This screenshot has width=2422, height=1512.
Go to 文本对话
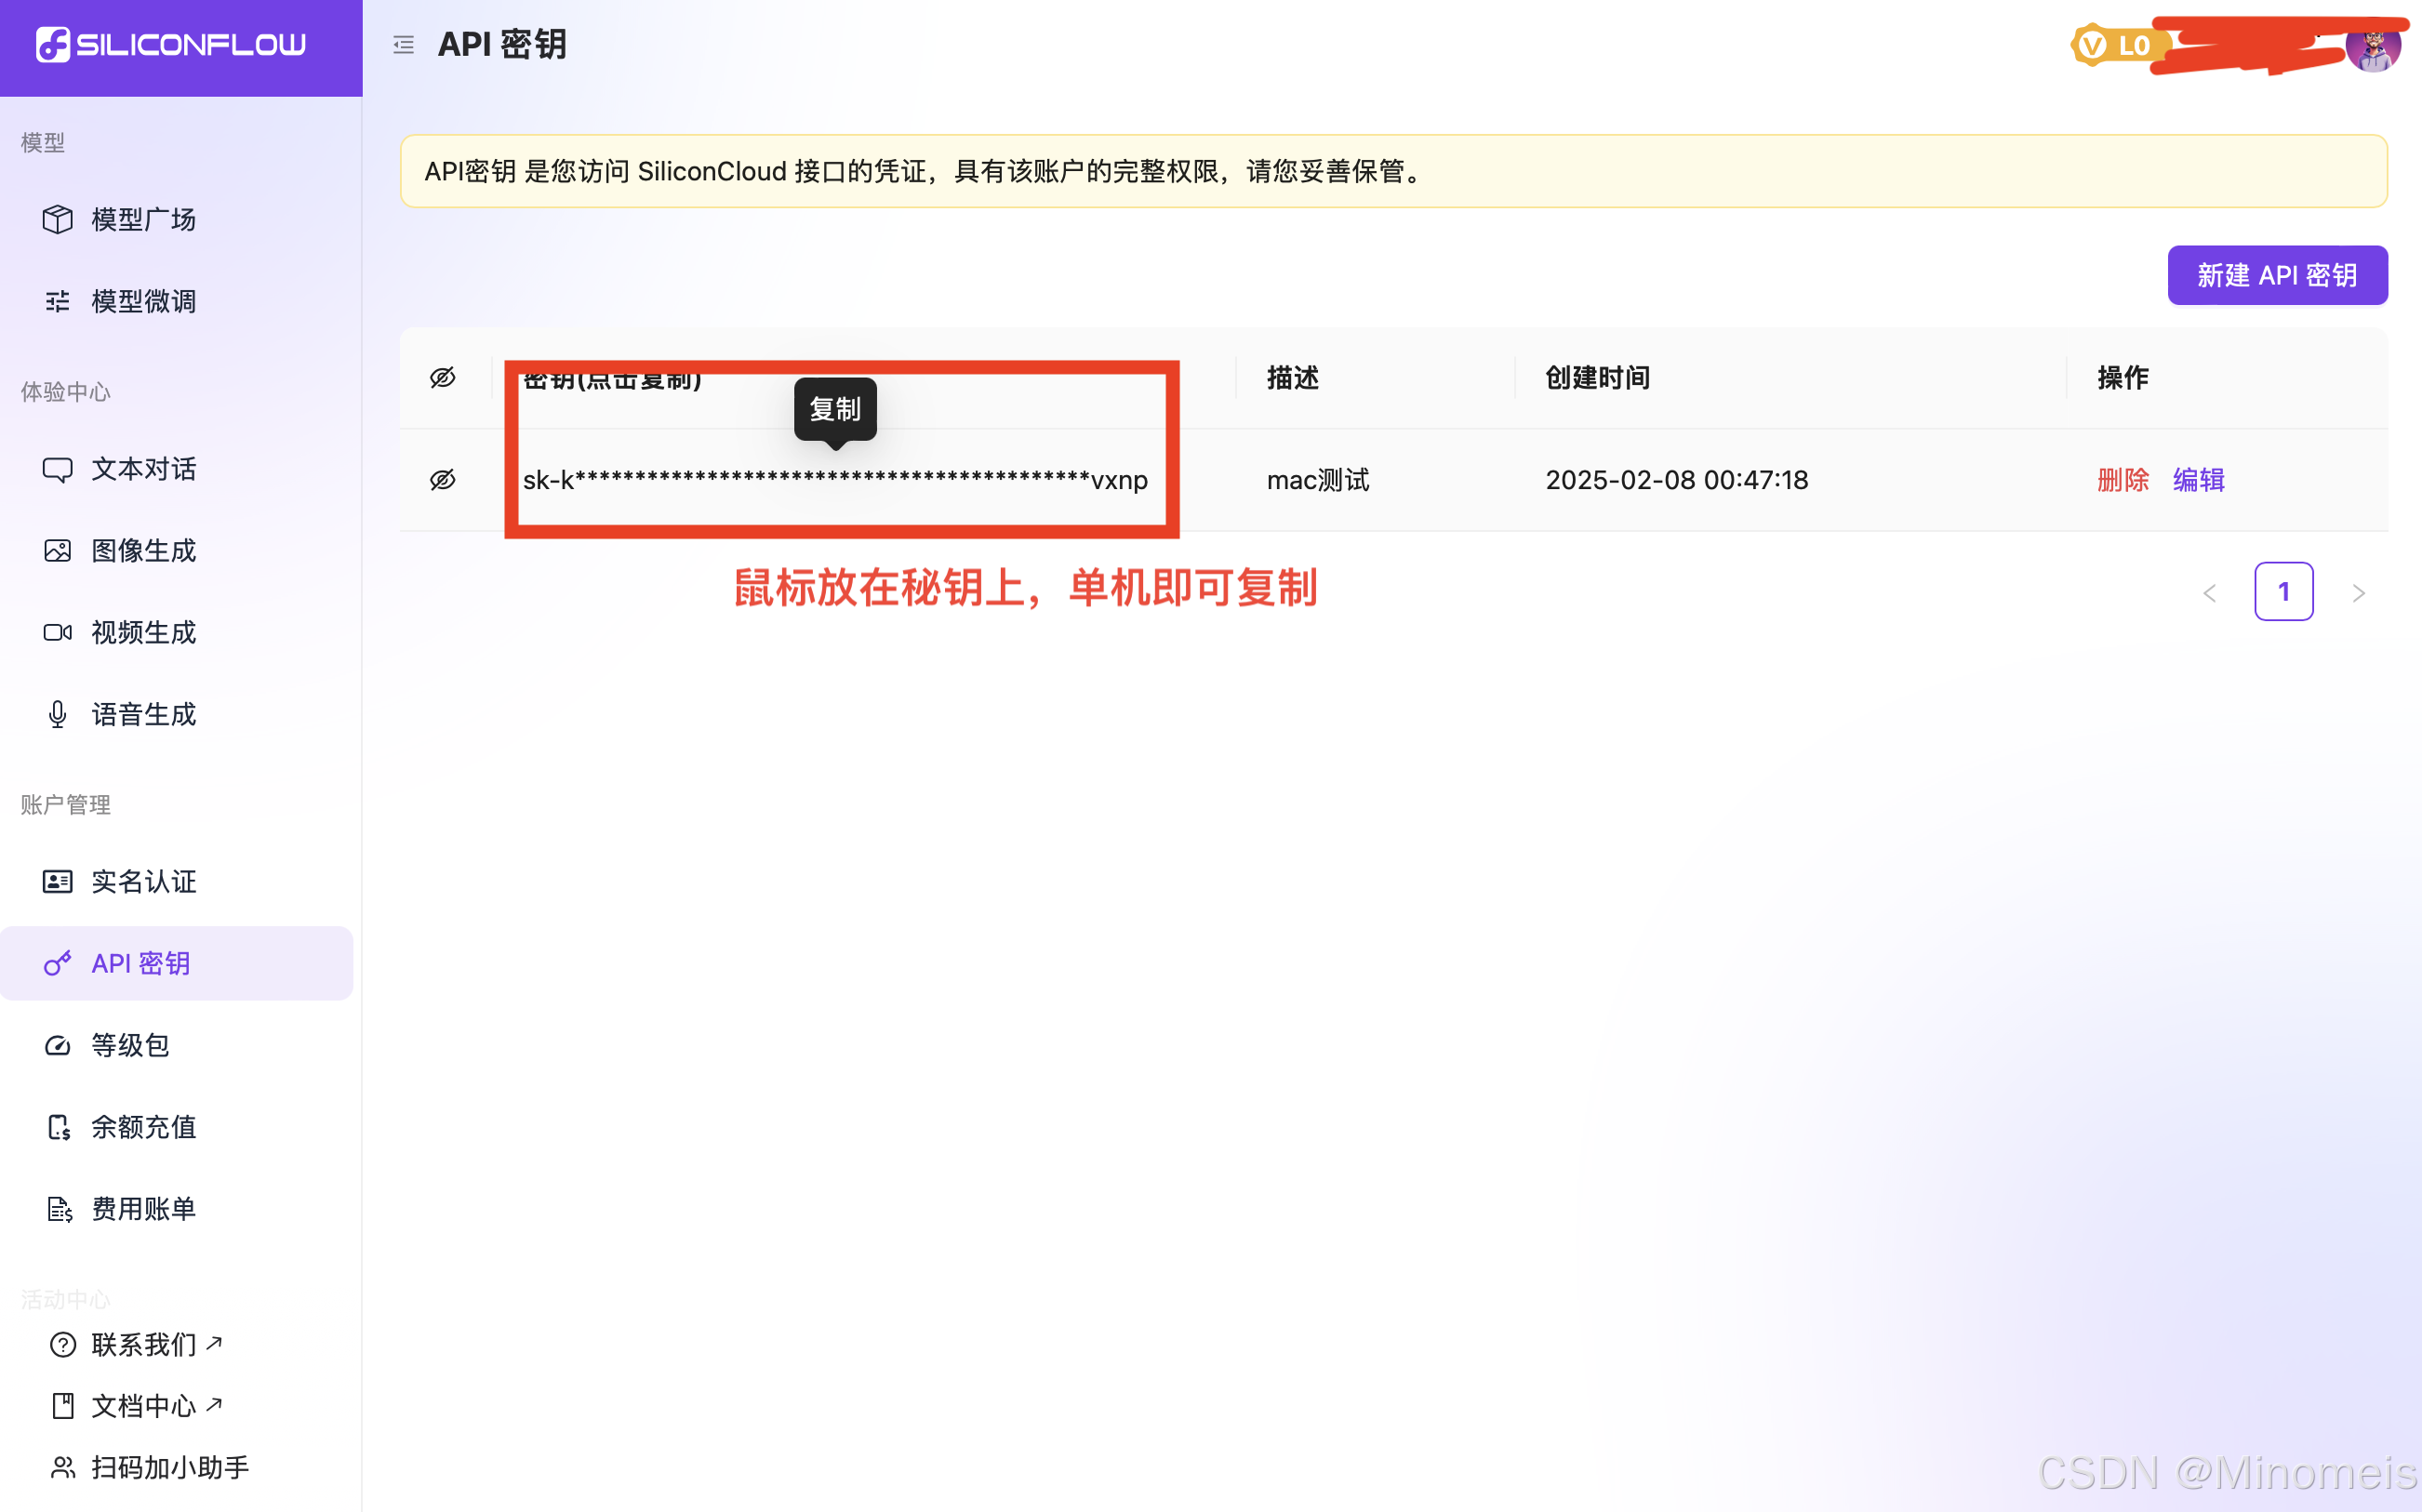143,469
